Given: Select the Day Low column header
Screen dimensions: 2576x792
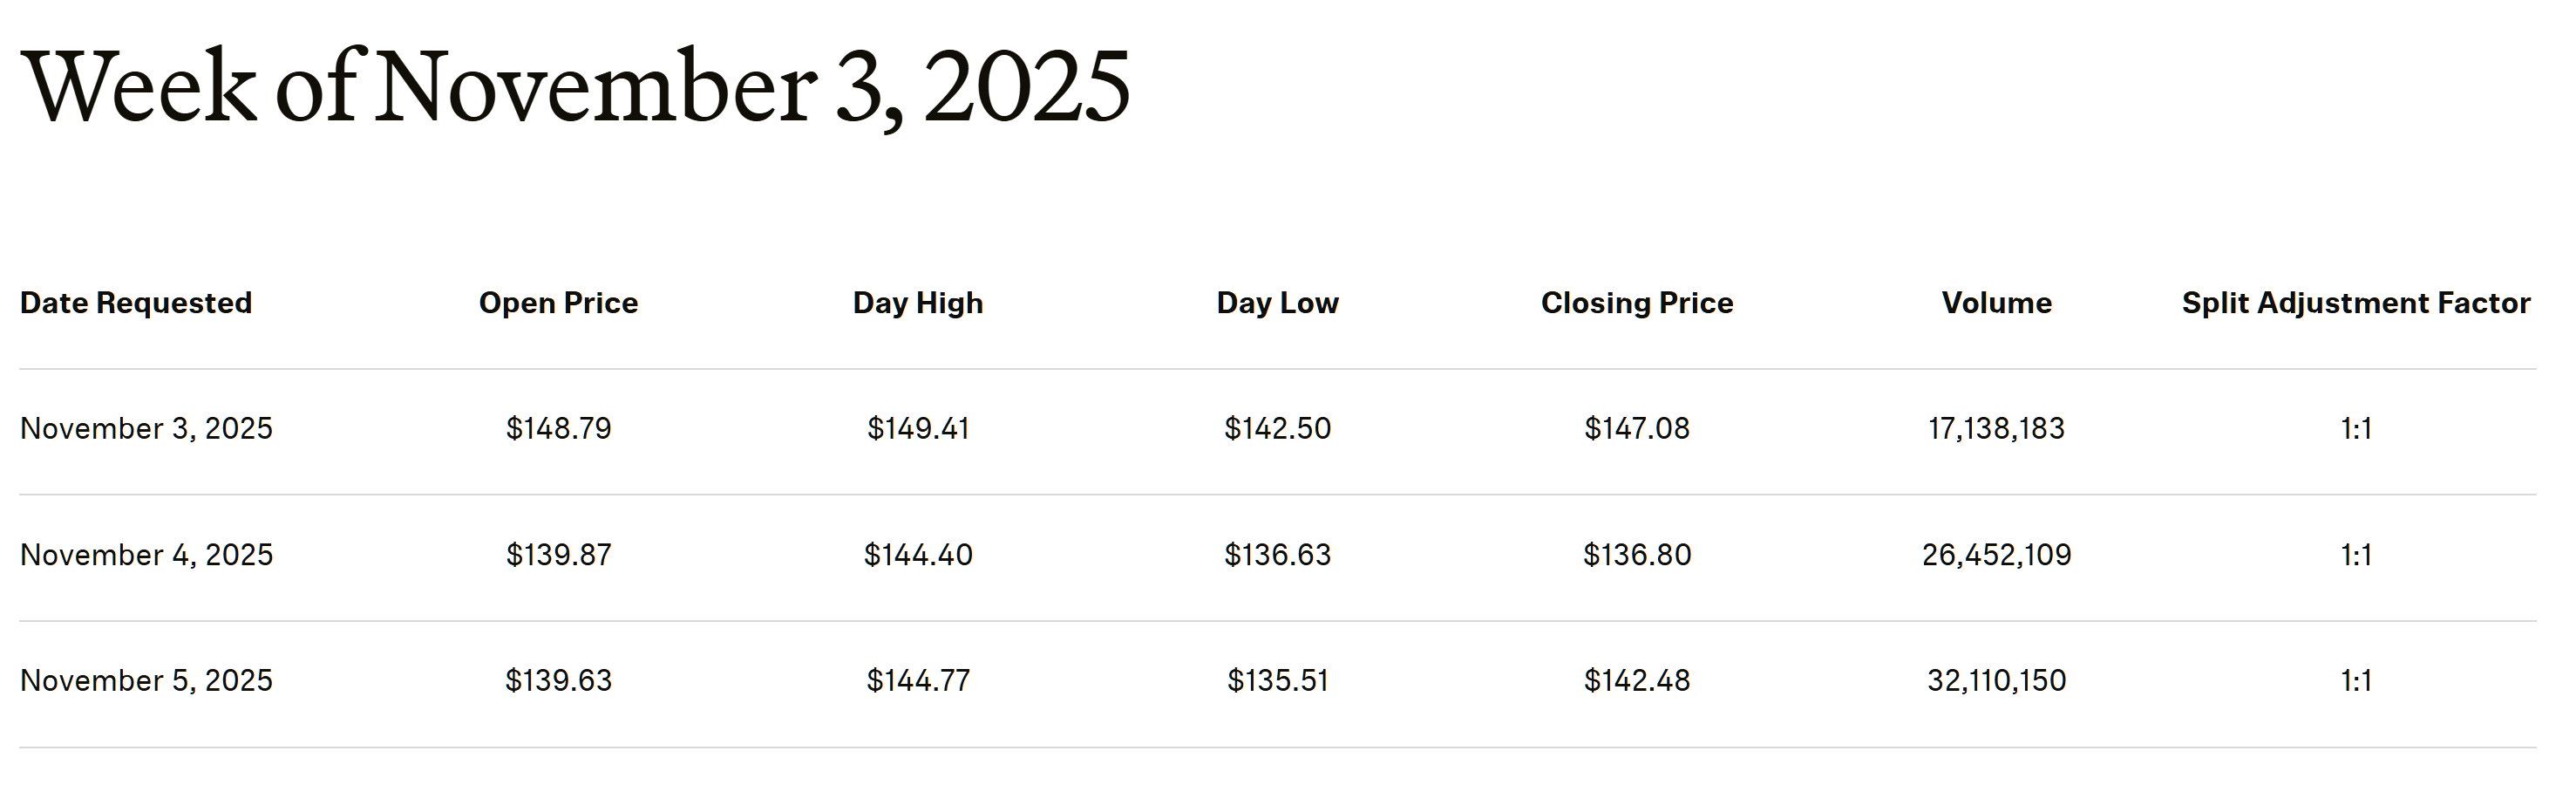Looking at the screenshot, I should pos(1277,303).
